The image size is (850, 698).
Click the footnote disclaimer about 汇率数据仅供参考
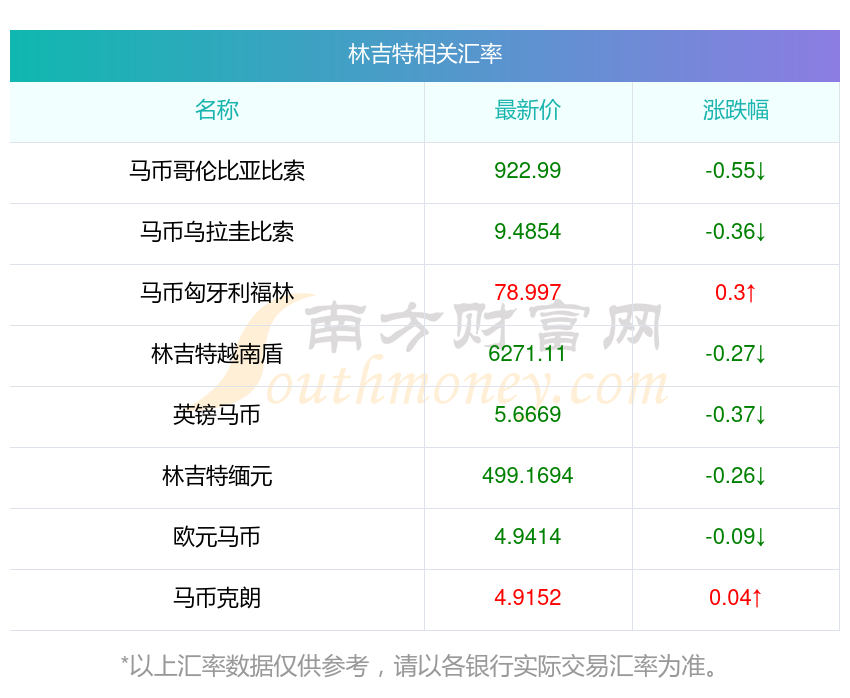click(x=420, y=667)
